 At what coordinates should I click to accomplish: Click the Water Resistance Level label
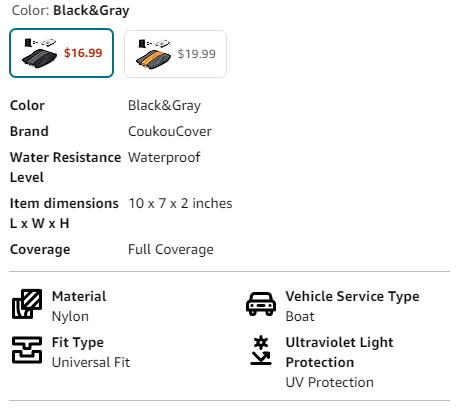[x=65, y=167]
